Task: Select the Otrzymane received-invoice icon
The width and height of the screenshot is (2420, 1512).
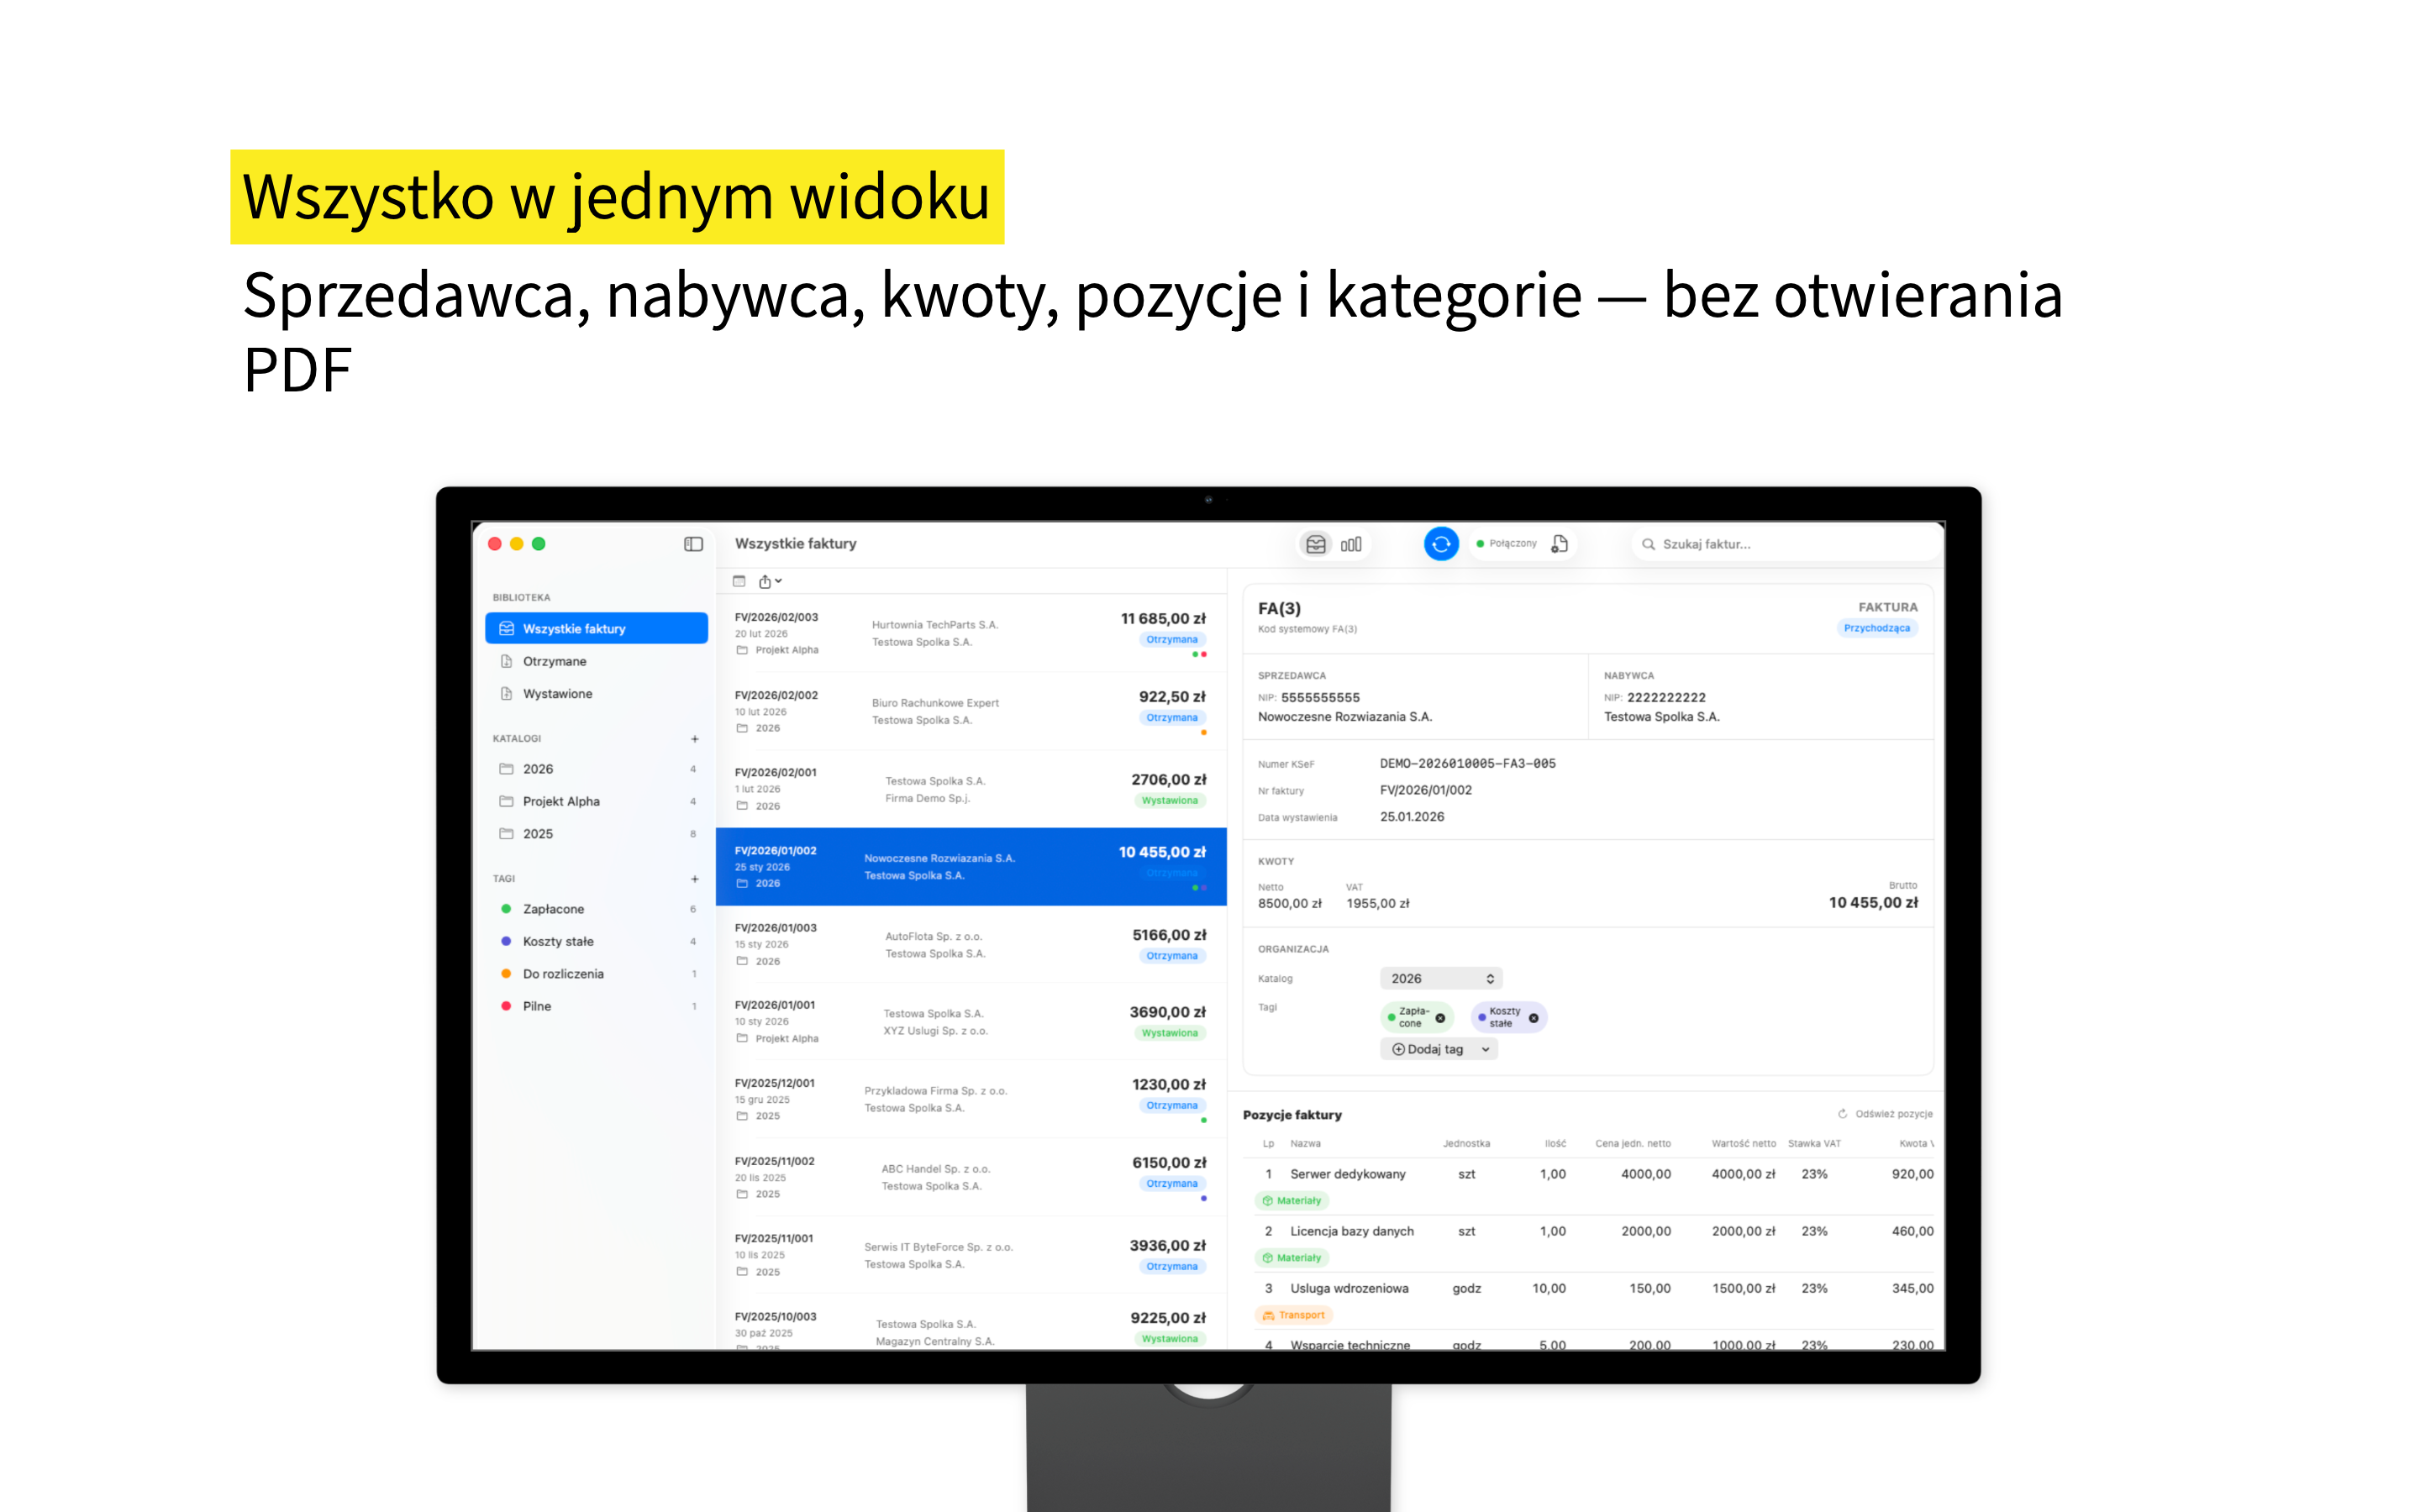Action: 505,661
